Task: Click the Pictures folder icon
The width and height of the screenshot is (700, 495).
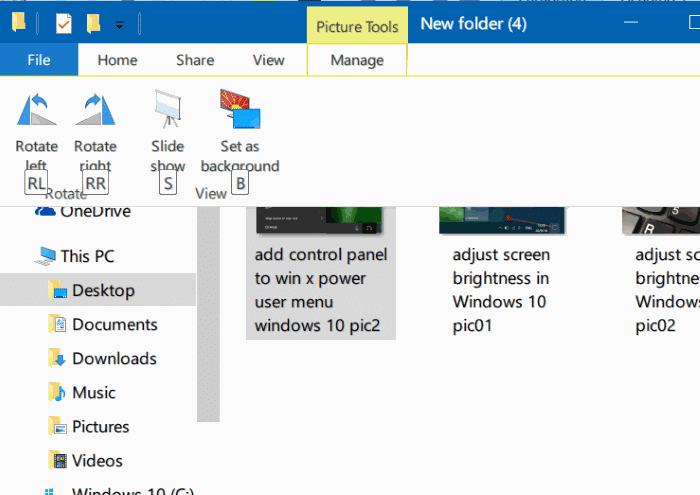Action: (x=57, y=426)
